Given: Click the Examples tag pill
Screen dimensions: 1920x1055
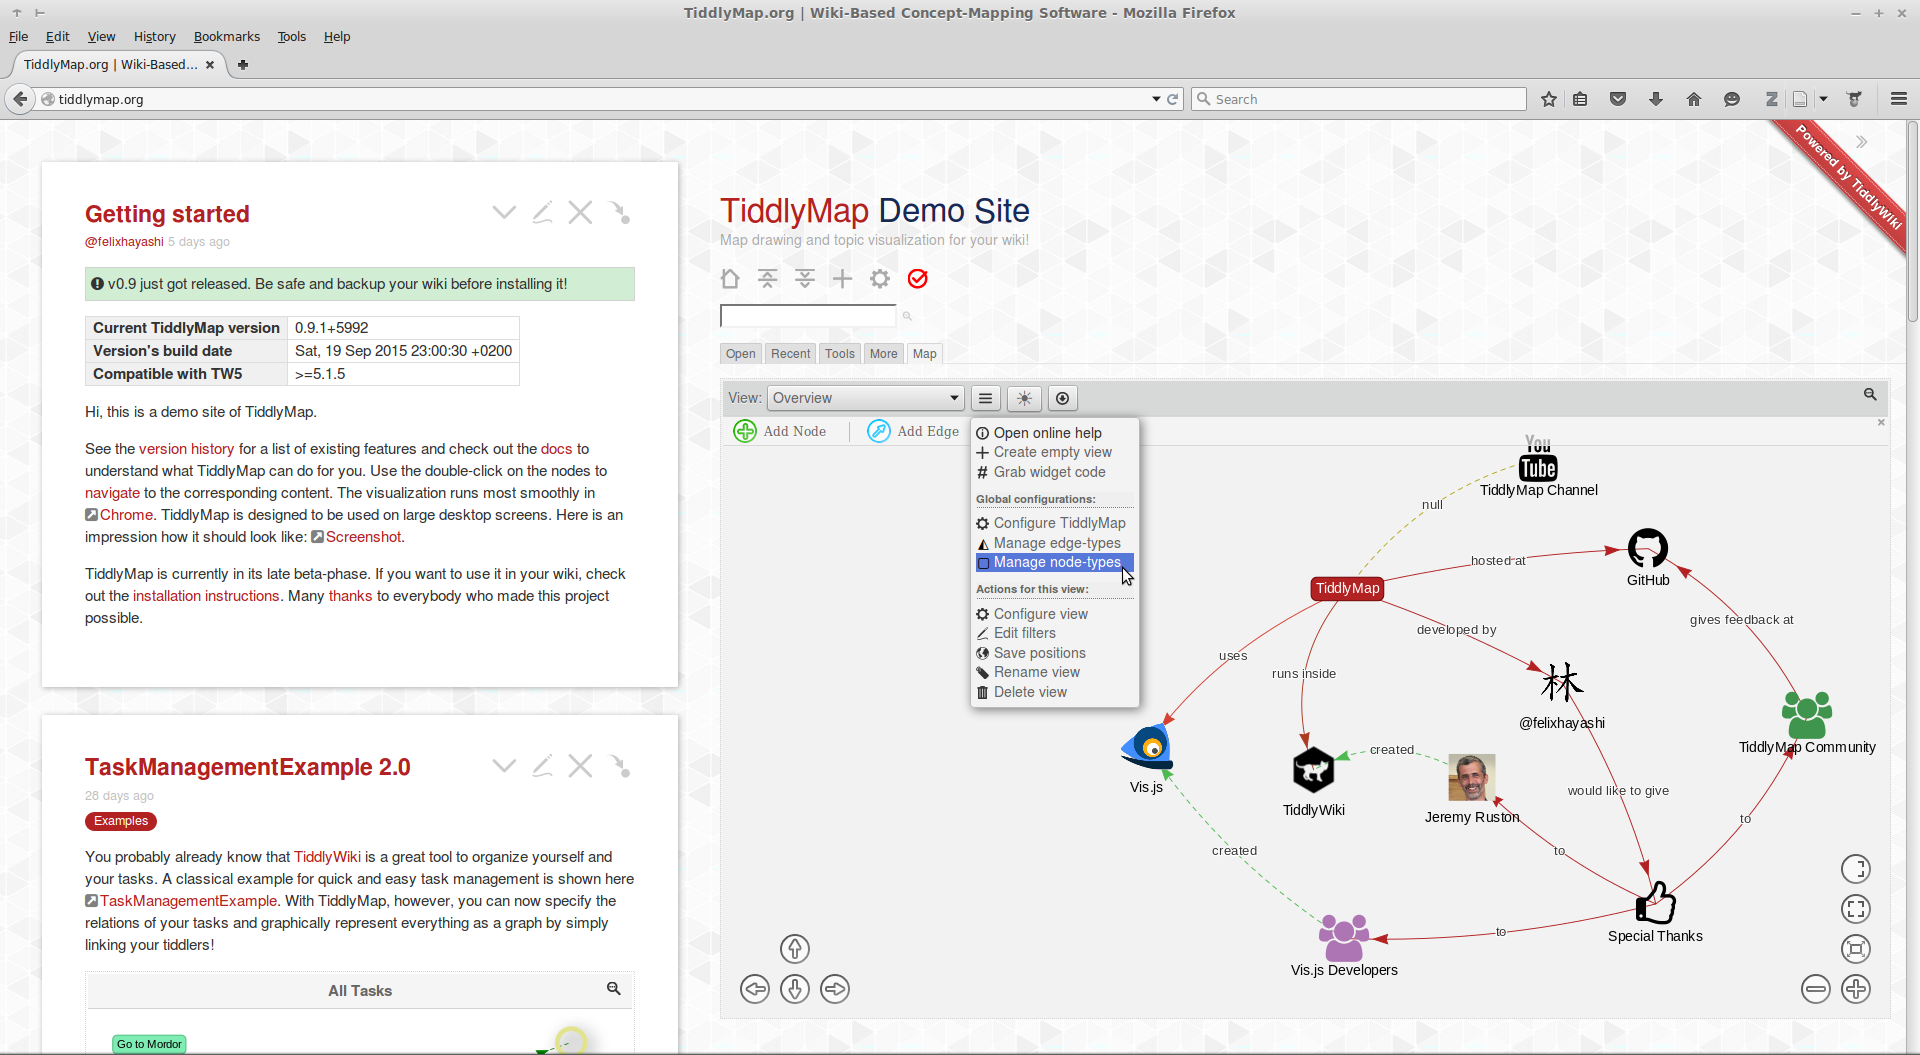Looking at the screenshot, I should [x=121, y=821].
